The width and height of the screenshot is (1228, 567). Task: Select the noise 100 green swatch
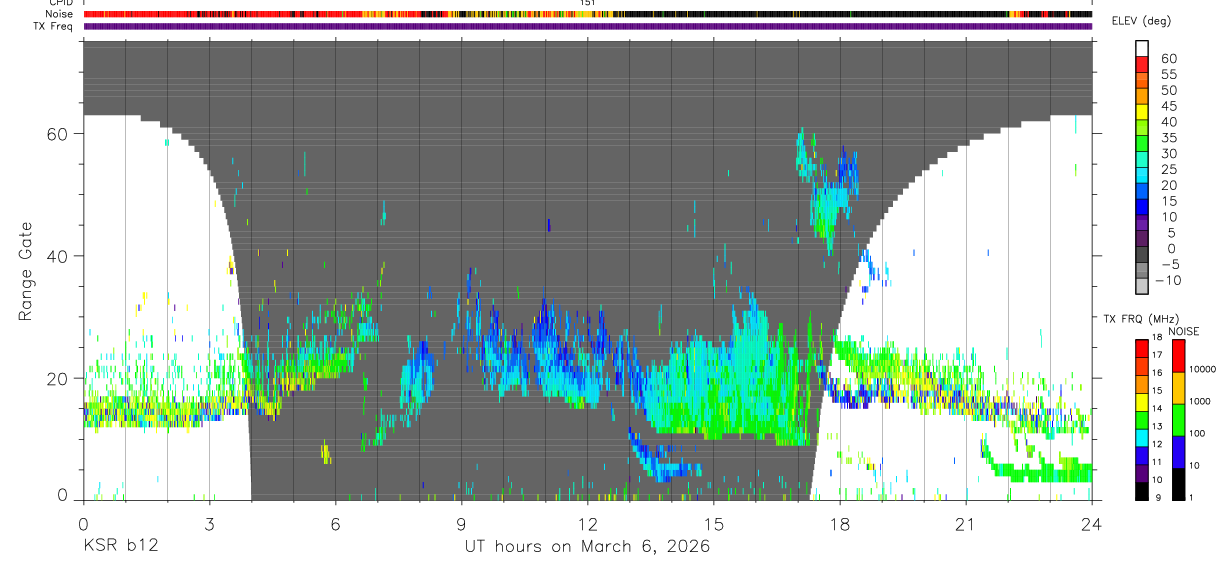click(1179, 420)
